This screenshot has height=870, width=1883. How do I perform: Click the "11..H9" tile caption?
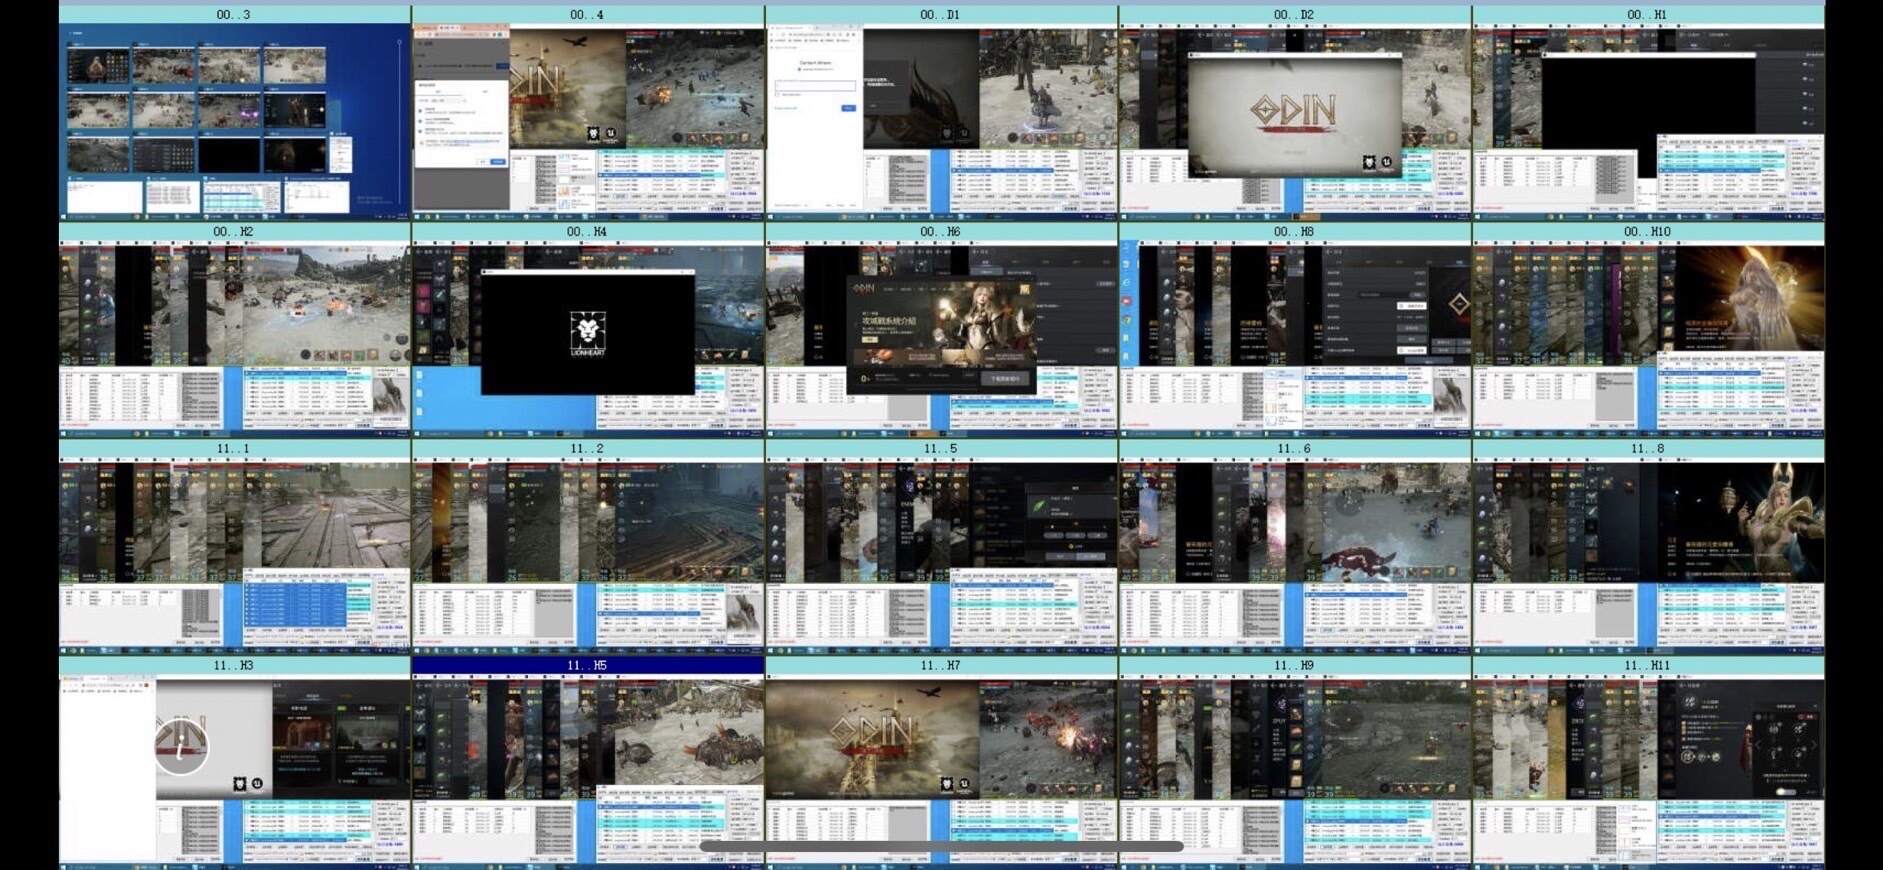tap(1294, 666)
